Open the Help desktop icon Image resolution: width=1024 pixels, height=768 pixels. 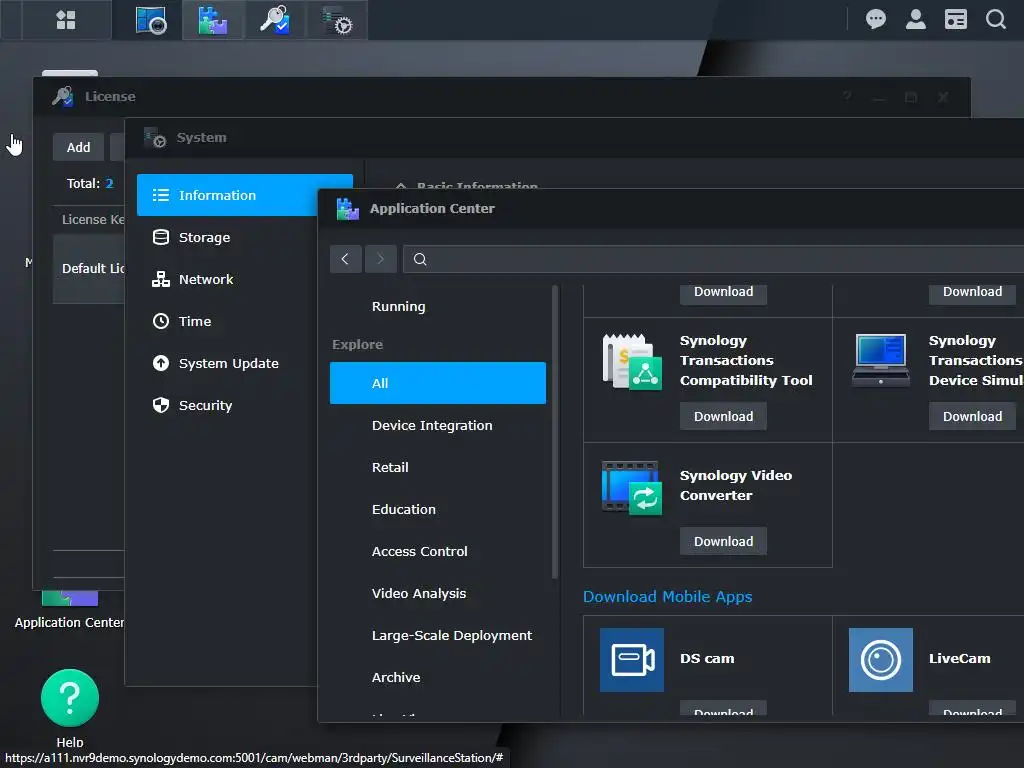pyautogui.click(x=70, y=699)
